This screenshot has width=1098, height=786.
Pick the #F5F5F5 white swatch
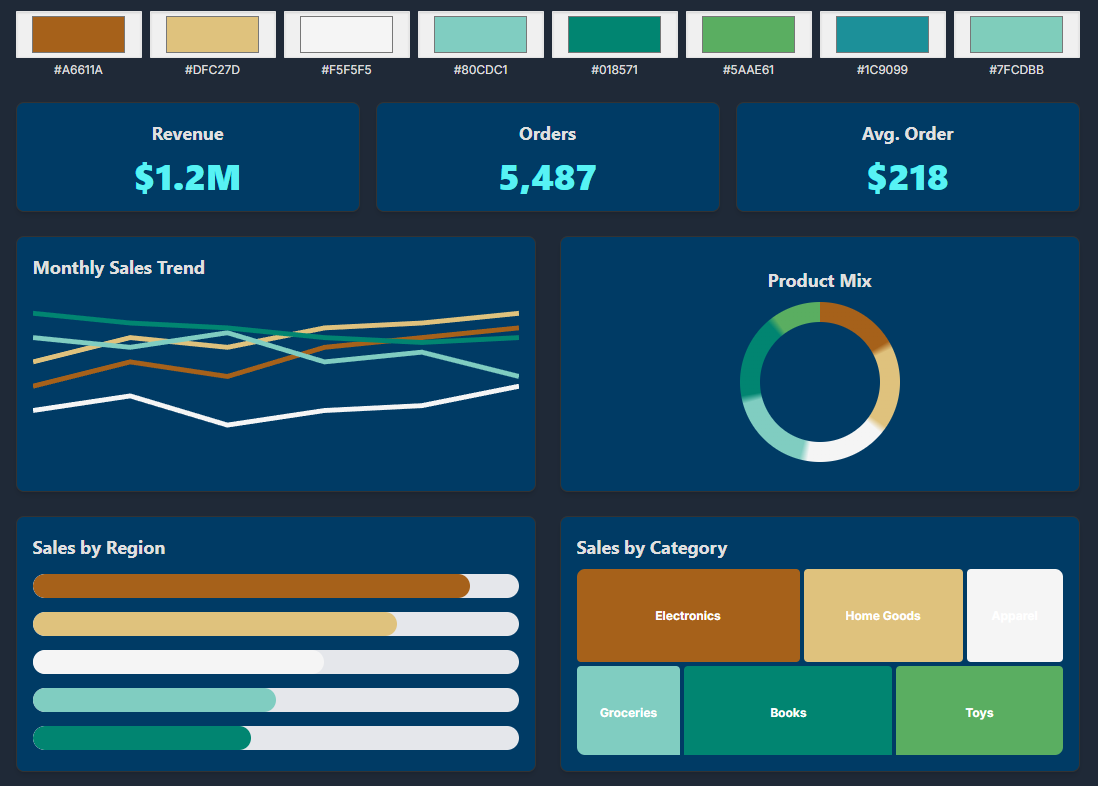tap(346, 33)
